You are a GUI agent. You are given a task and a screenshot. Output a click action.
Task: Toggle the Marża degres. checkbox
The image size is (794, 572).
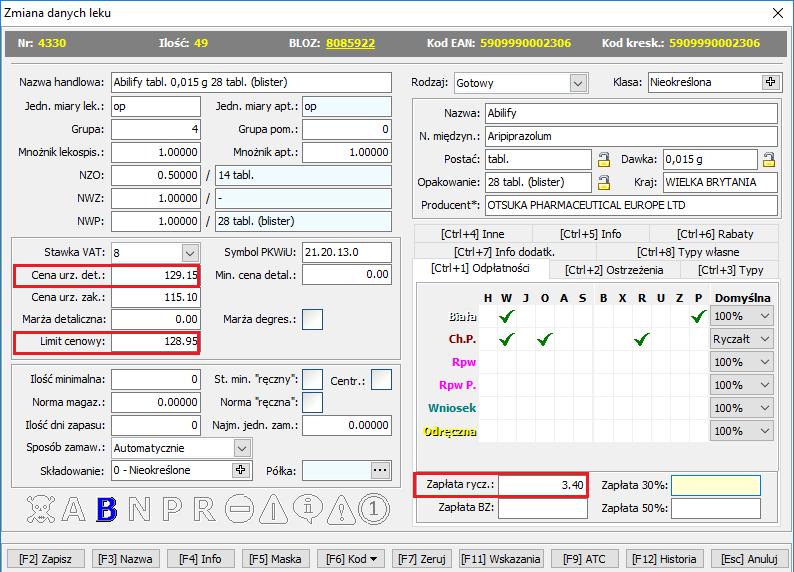[312, 319]
